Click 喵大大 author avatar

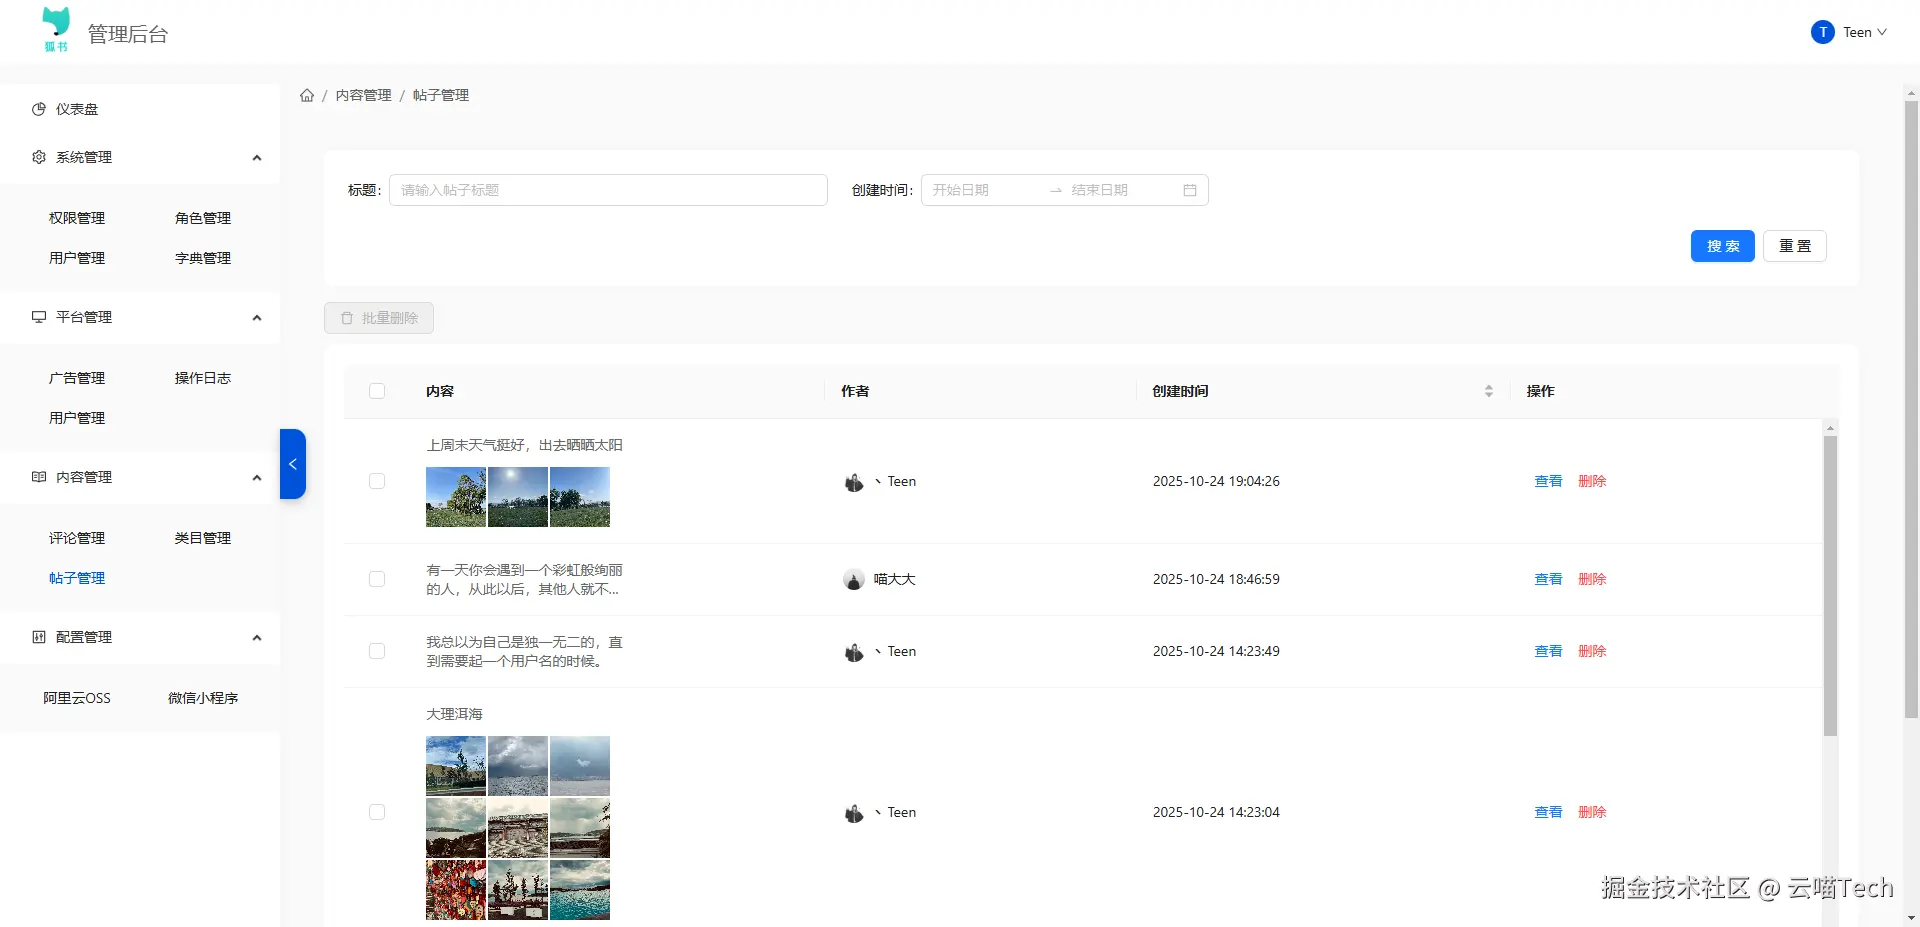pyautogui.click(x=854, y=579)
